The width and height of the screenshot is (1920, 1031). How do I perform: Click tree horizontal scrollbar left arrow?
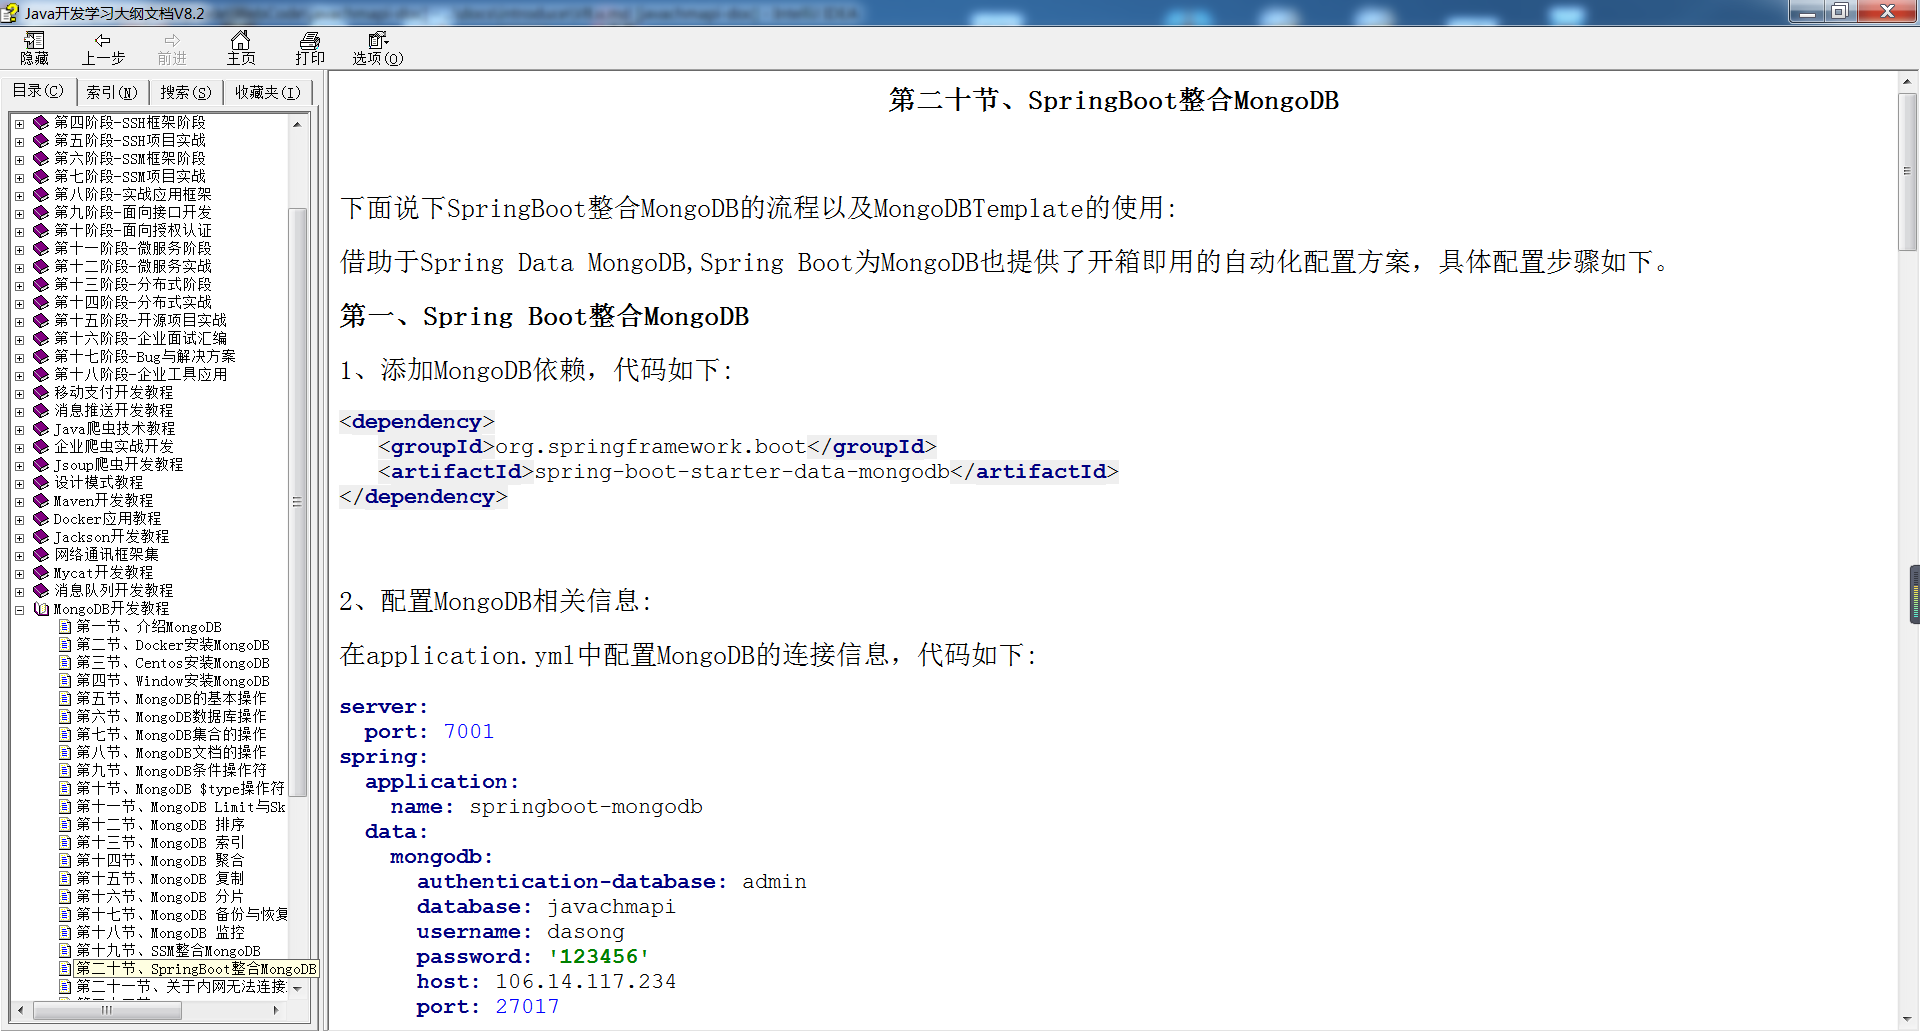pos(20,1010)
